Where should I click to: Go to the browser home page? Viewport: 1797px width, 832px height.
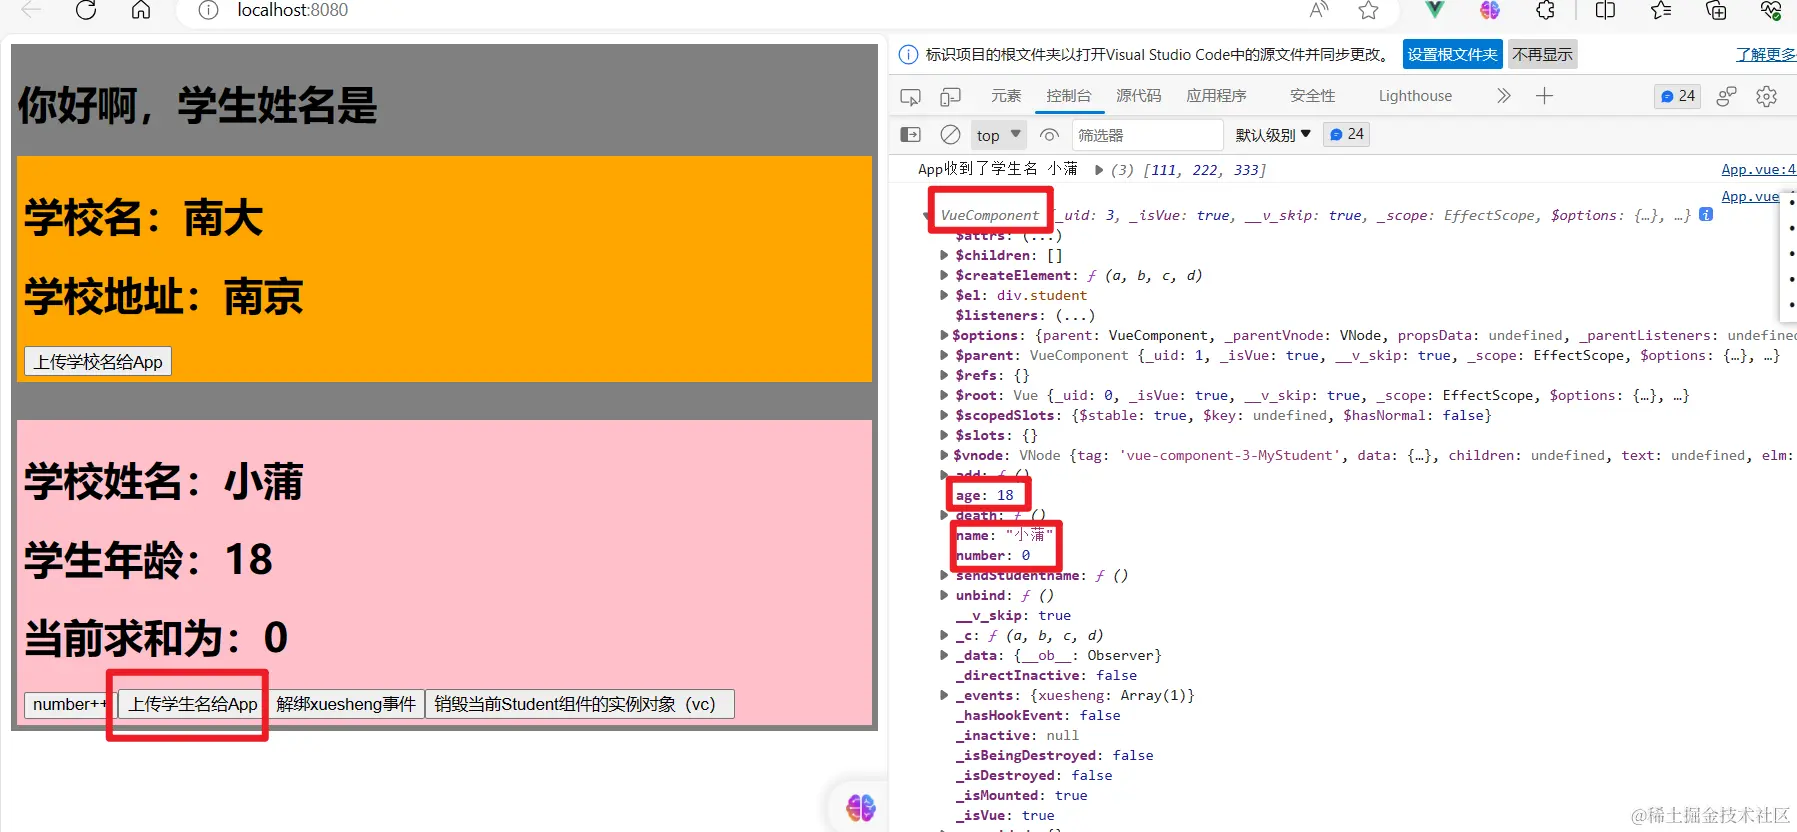pyautogui.click(x=141, y=10)
